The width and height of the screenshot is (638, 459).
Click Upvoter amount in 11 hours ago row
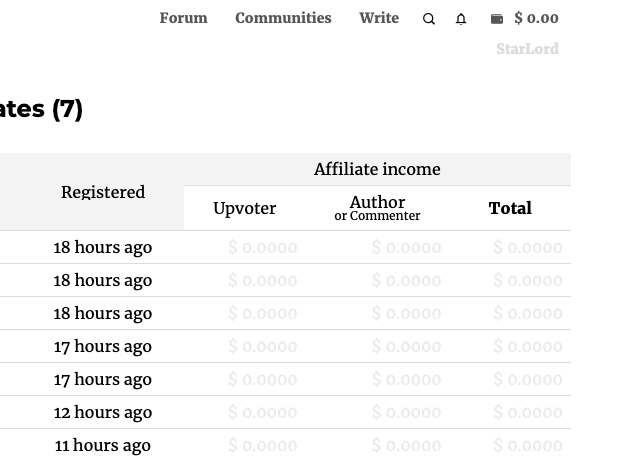pos(262,445)
